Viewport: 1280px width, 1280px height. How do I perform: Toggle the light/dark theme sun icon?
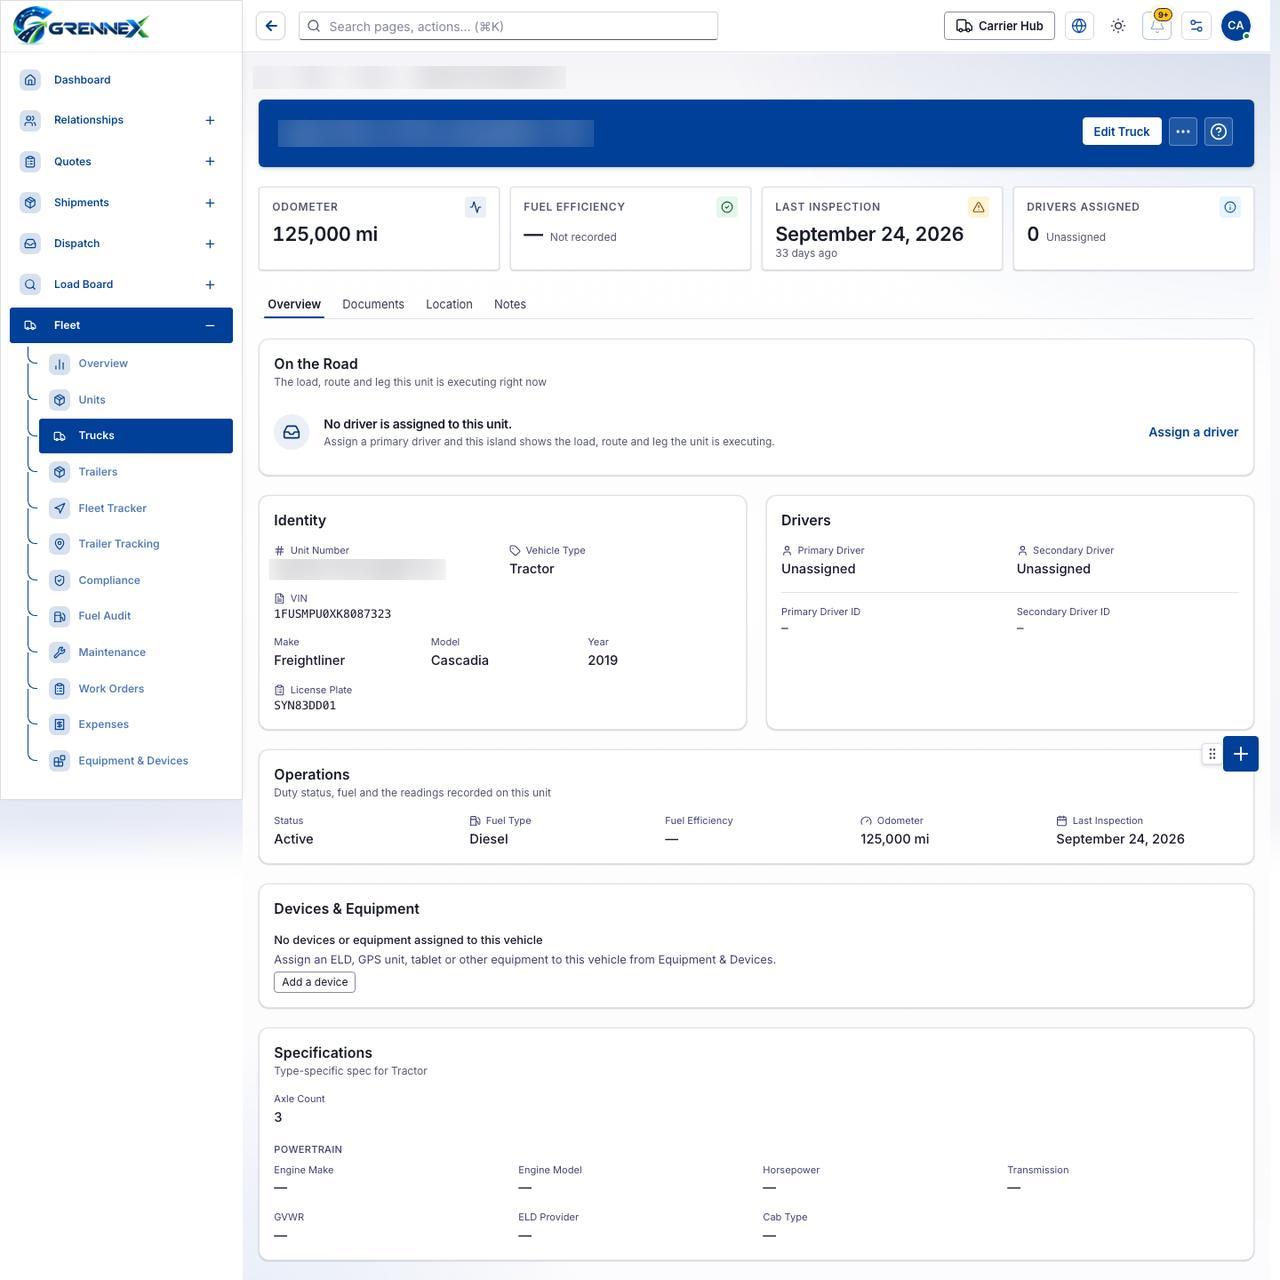[1118, 26]
